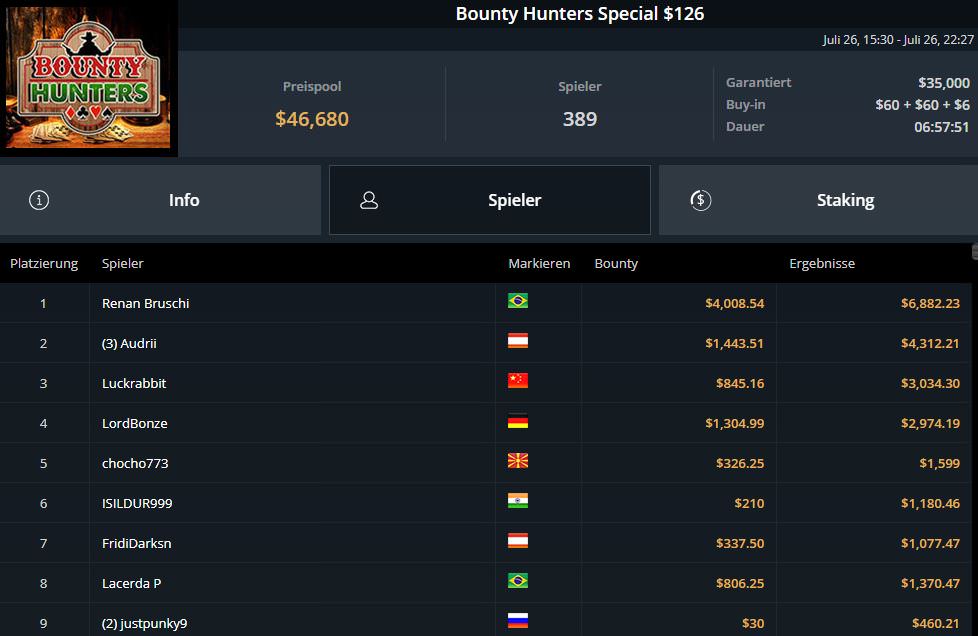
Task: Sort by the Platzierung column header
Action: [44, 264]
